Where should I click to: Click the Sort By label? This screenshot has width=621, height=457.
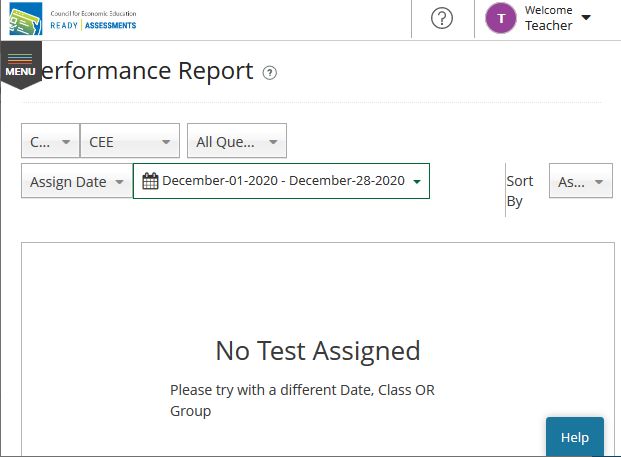click(520, 191)
